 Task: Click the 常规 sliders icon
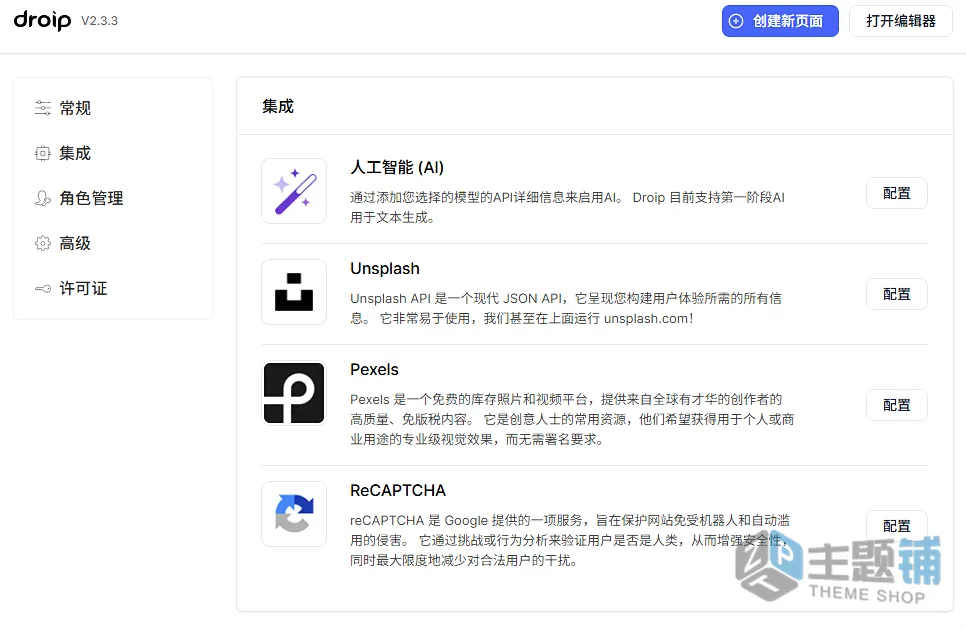pos(43,108)
